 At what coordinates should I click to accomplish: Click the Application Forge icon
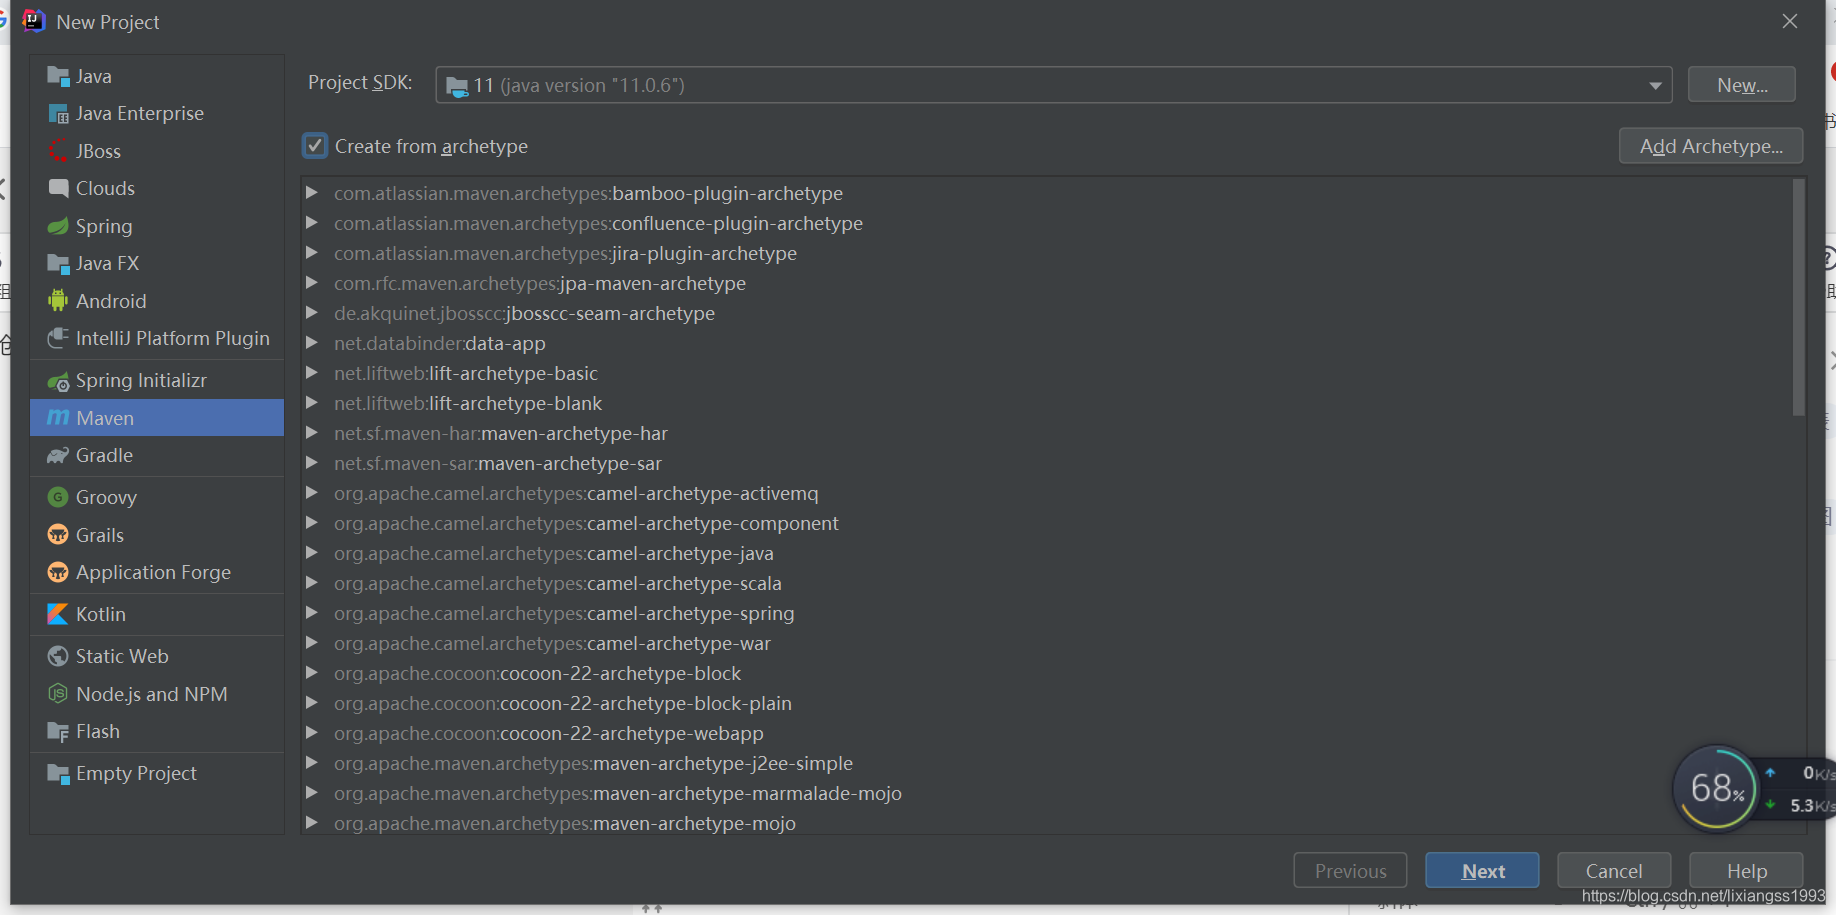58,572
